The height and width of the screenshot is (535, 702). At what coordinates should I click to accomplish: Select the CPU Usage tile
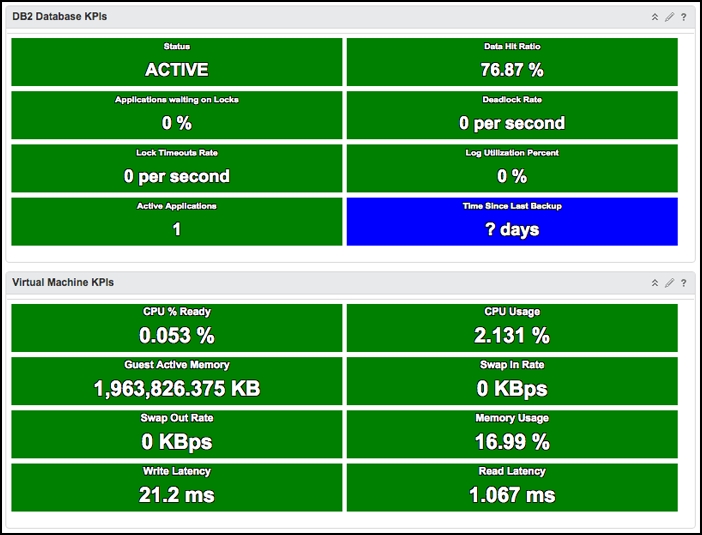point(512,328)
